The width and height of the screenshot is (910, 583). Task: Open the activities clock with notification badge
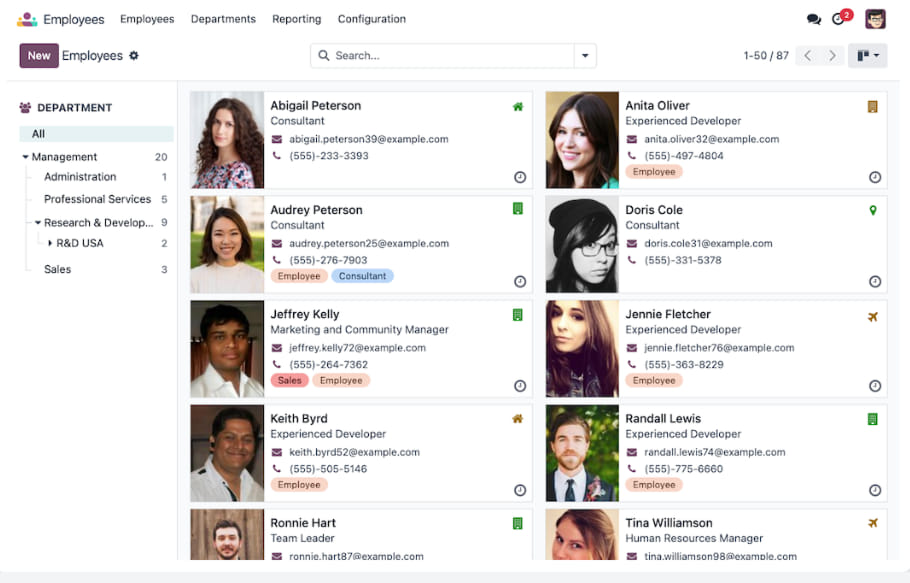tap(840, 19)
